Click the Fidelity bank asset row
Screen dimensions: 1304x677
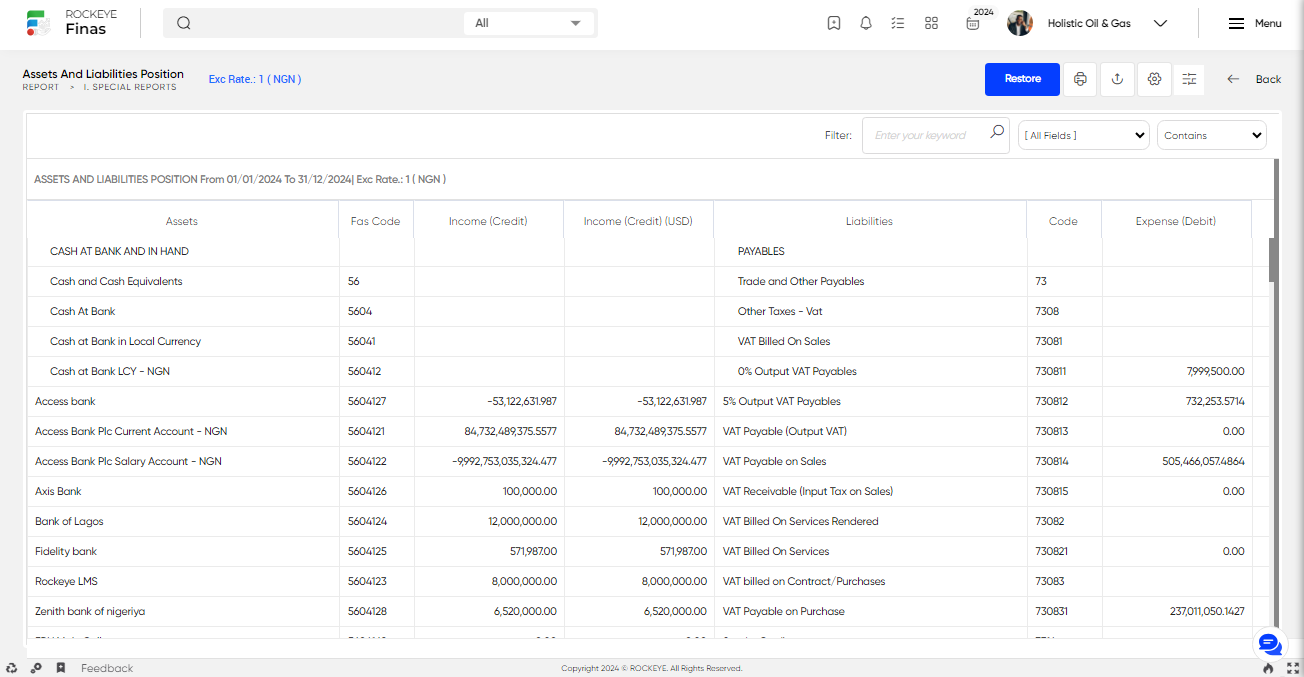pos(66,552)
